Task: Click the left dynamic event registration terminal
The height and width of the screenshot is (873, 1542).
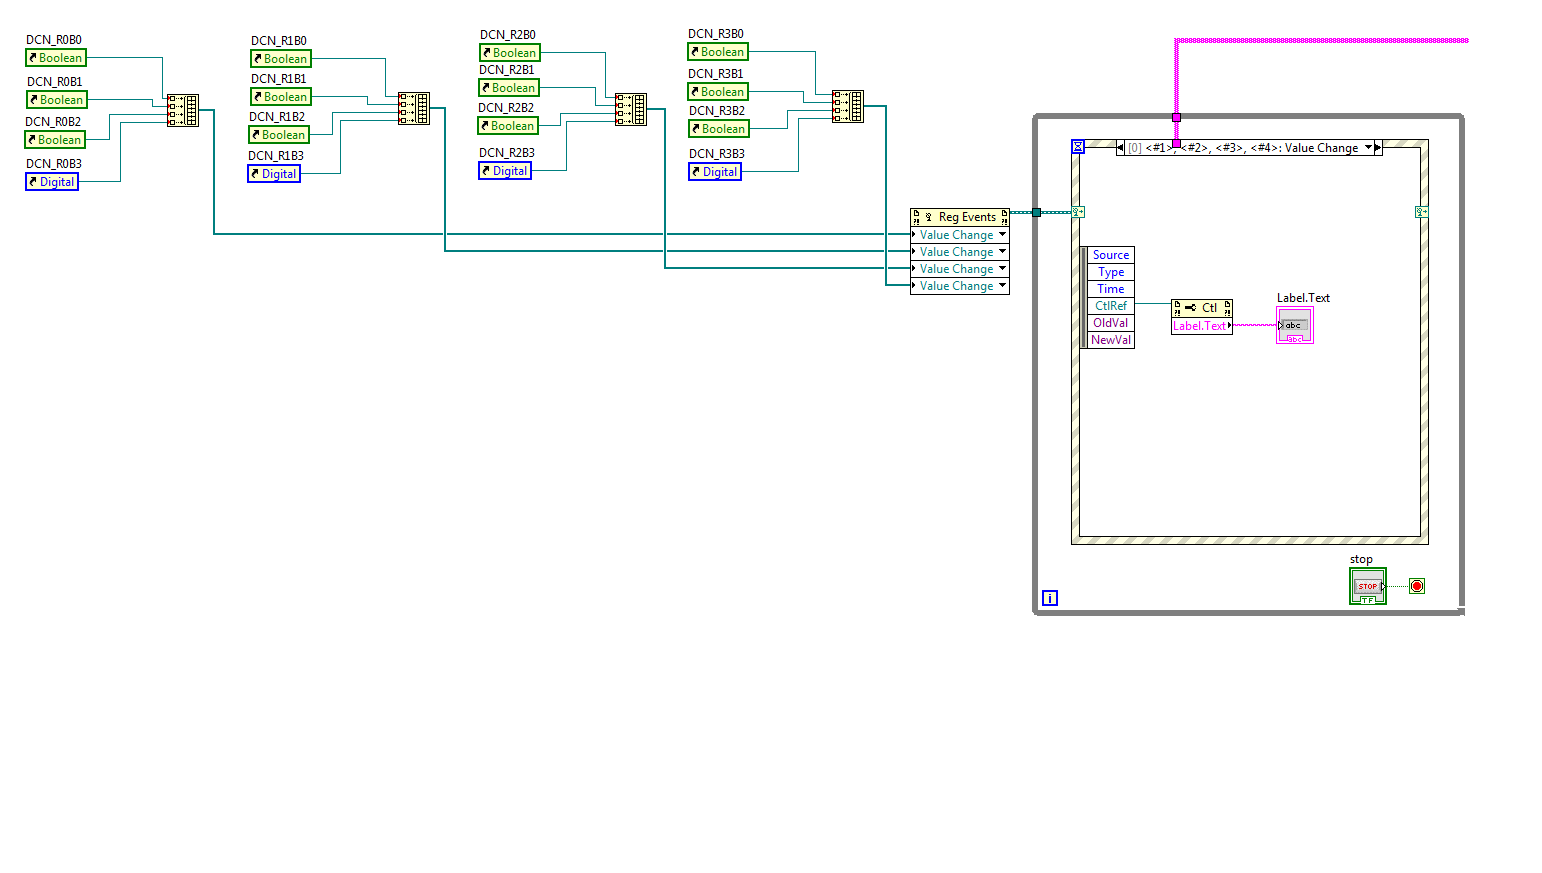Action: click(x=1078, y=212)
